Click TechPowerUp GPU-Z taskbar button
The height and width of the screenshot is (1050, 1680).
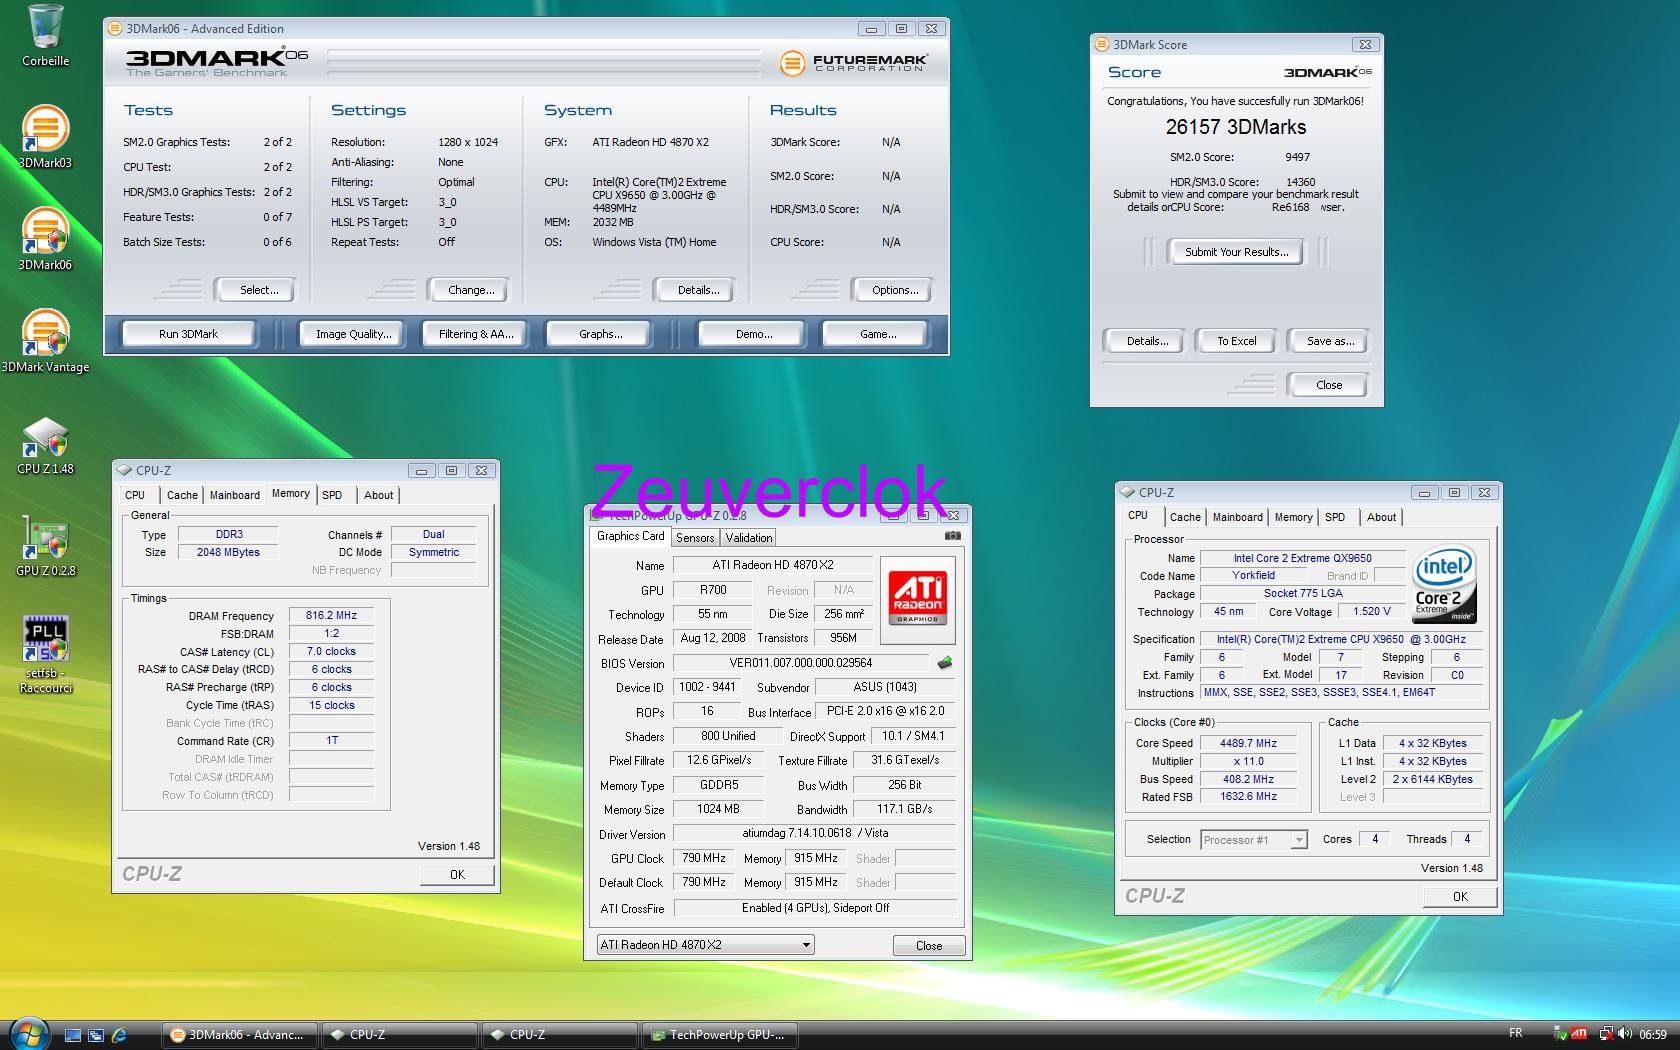720,1035
